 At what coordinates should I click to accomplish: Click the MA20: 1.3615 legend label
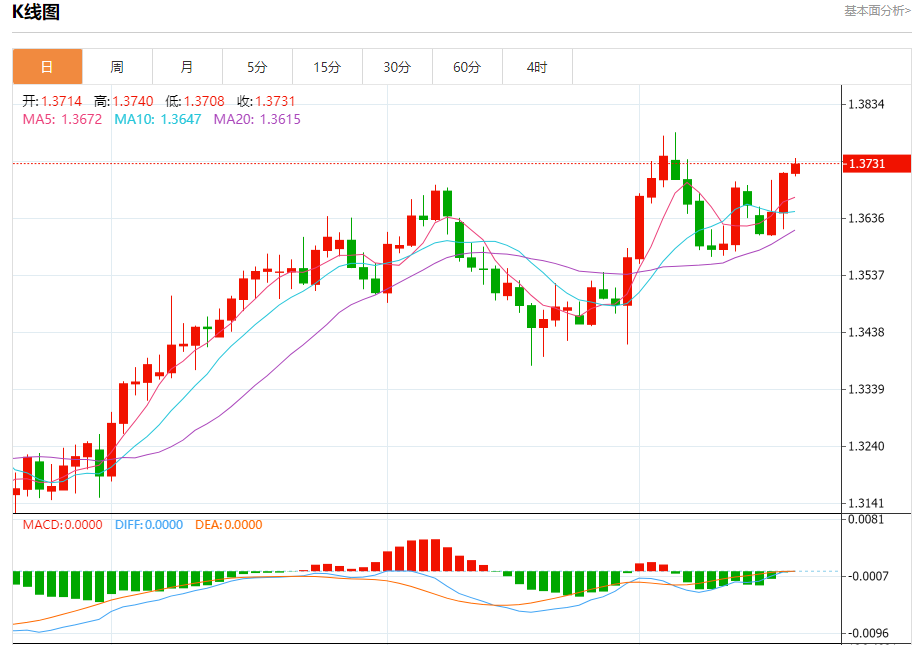point(257,119)
